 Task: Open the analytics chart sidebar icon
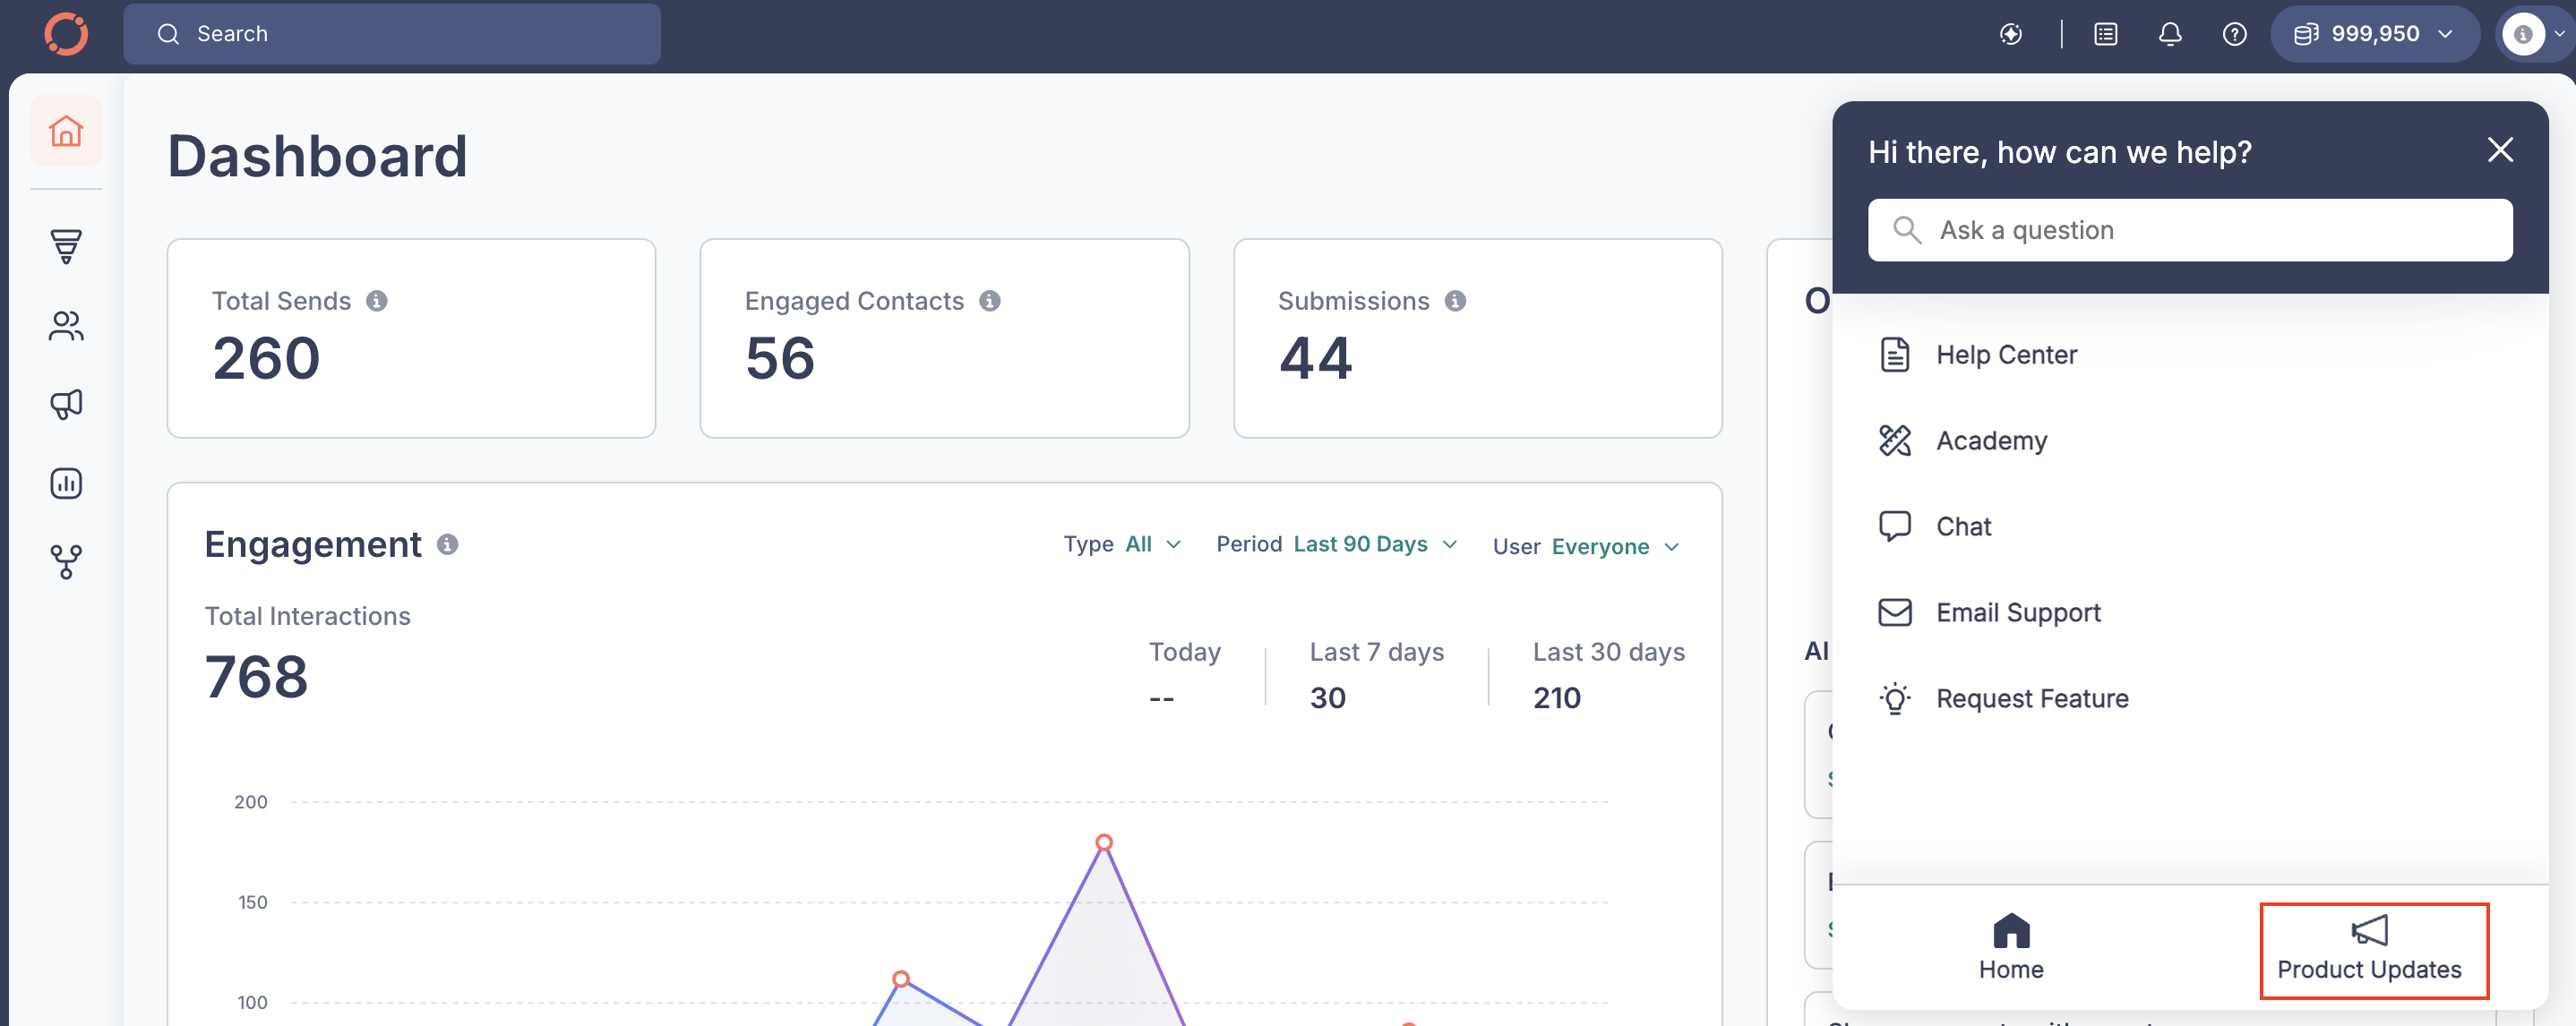(x=66, y=483)
